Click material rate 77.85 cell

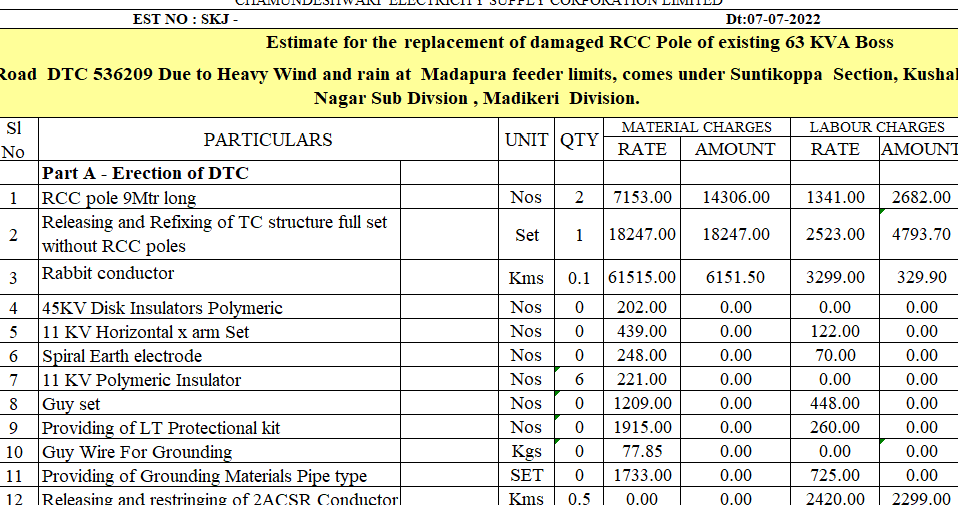642,451
